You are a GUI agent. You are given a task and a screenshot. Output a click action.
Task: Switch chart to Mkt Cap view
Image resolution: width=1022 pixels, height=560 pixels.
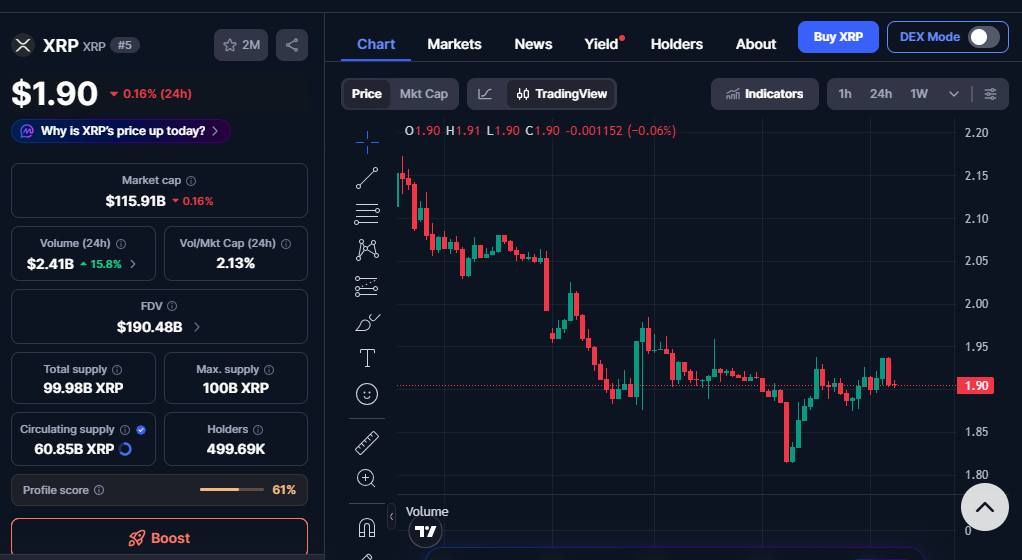(x=424, y=94)
